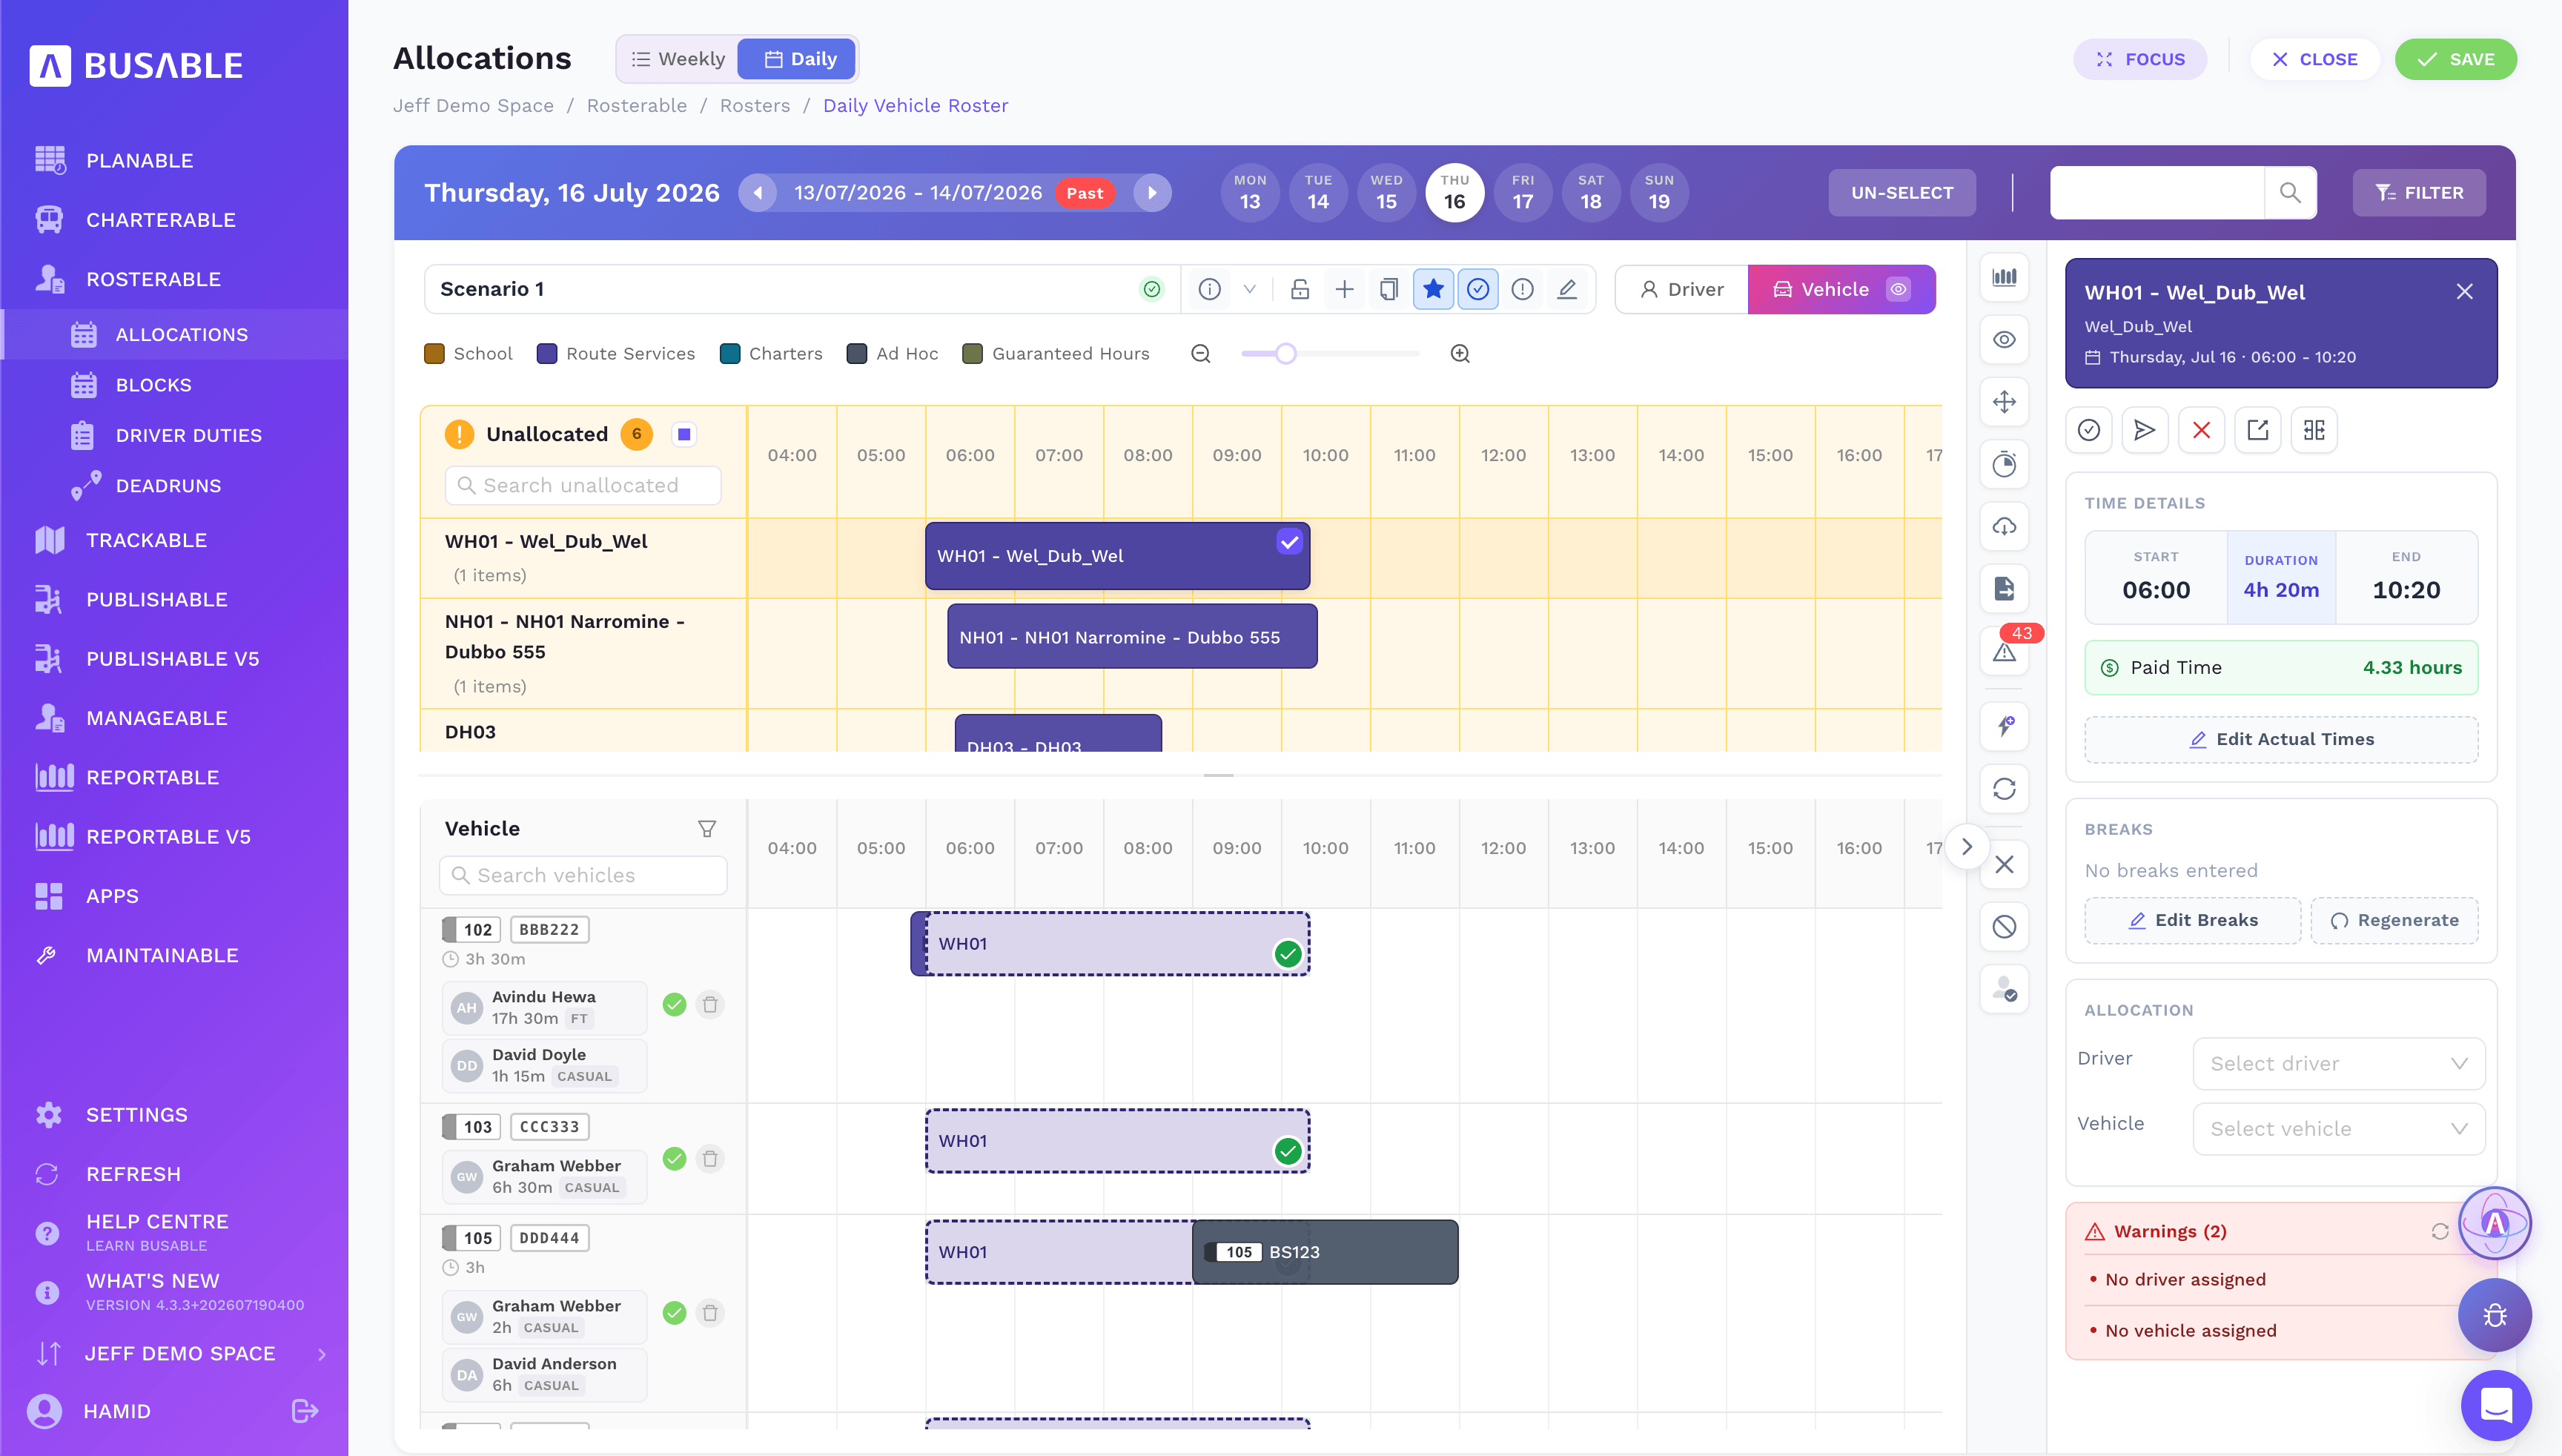Click zoom out magnifier icon near legend
Viewport: 2562px width, 1456px height.
pos(1201,354)
